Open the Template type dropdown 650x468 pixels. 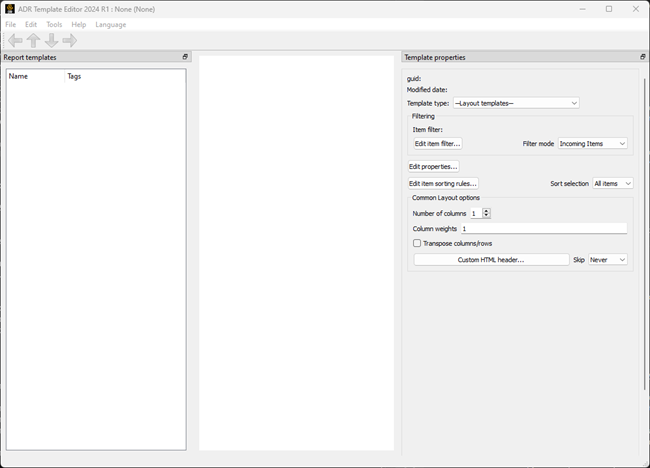[516, 103]
